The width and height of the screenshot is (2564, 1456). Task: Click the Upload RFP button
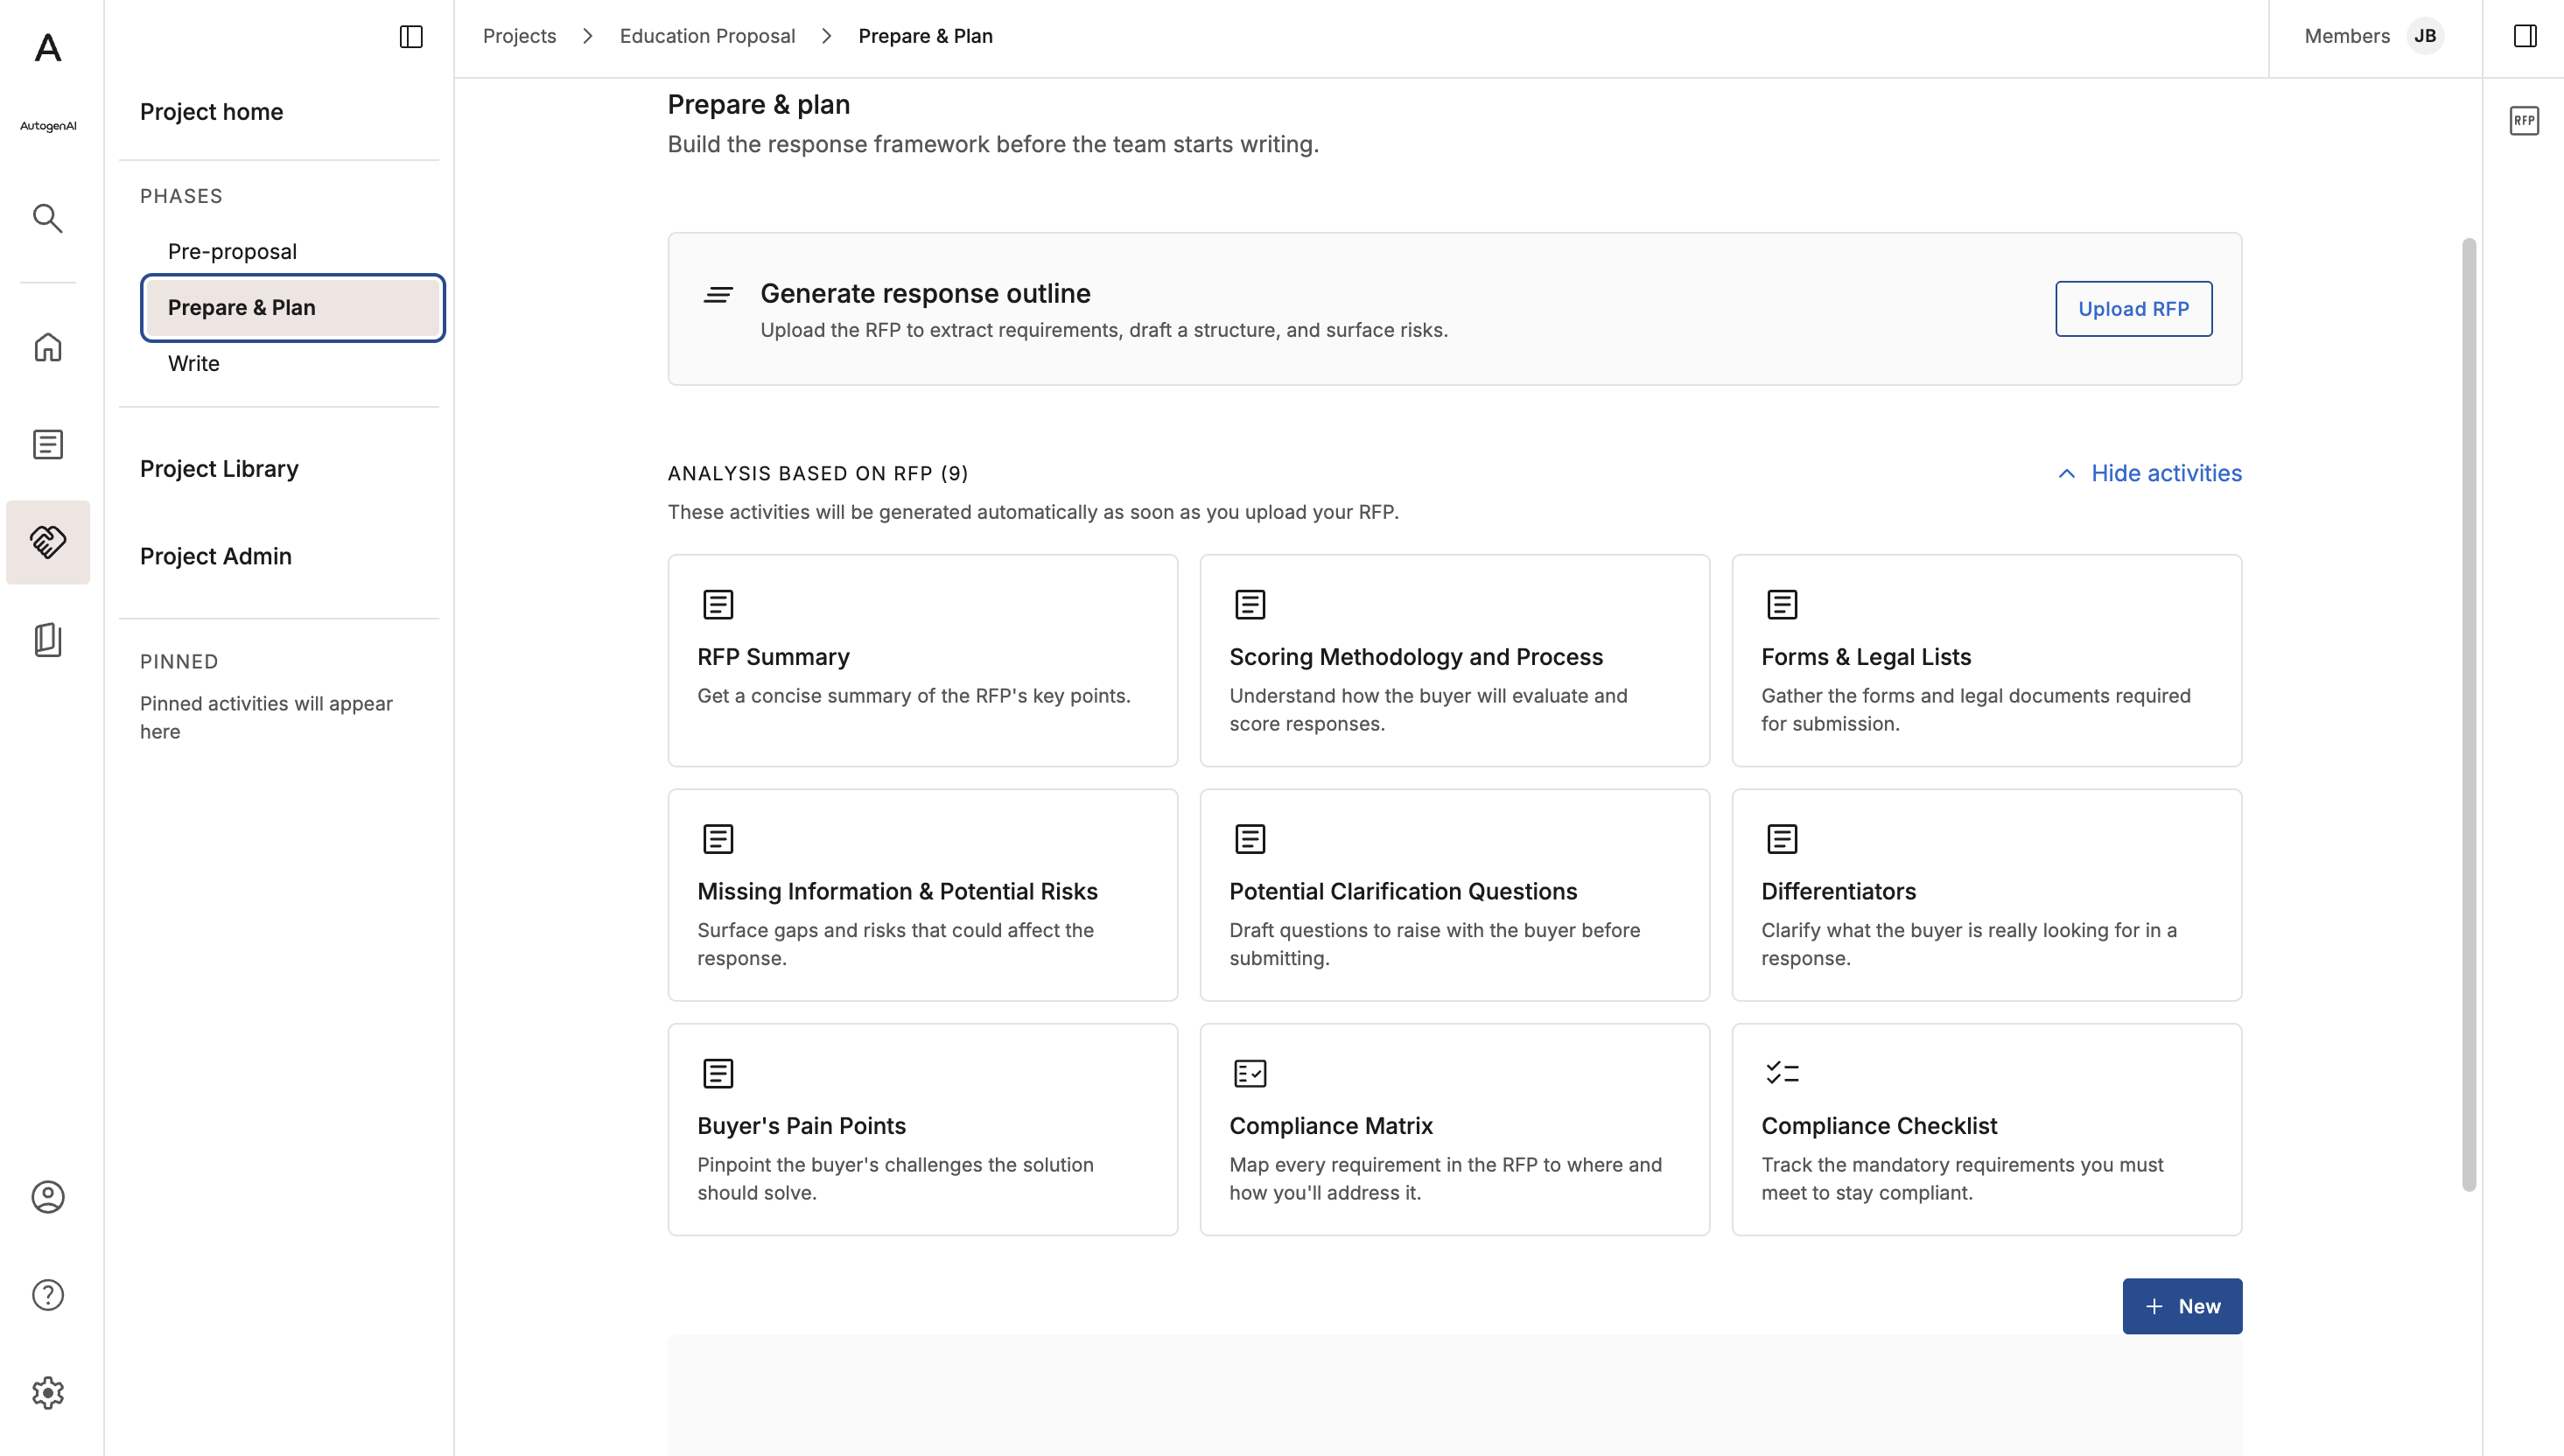(x=2134, y=309)
